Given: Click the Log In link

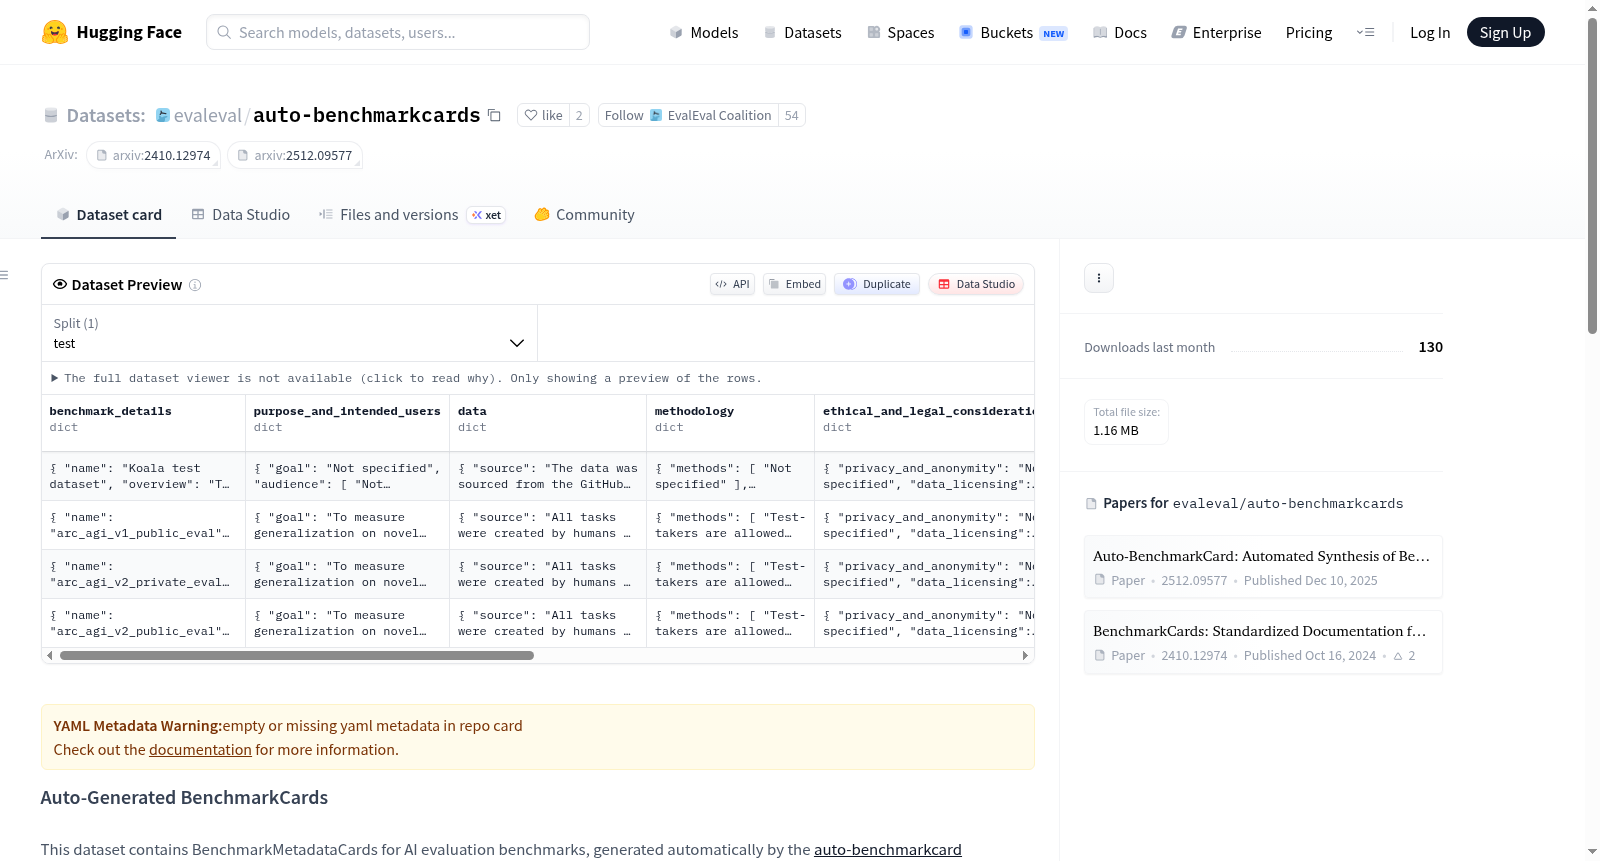Looking at the screenshot, I should click(1430, 32).
